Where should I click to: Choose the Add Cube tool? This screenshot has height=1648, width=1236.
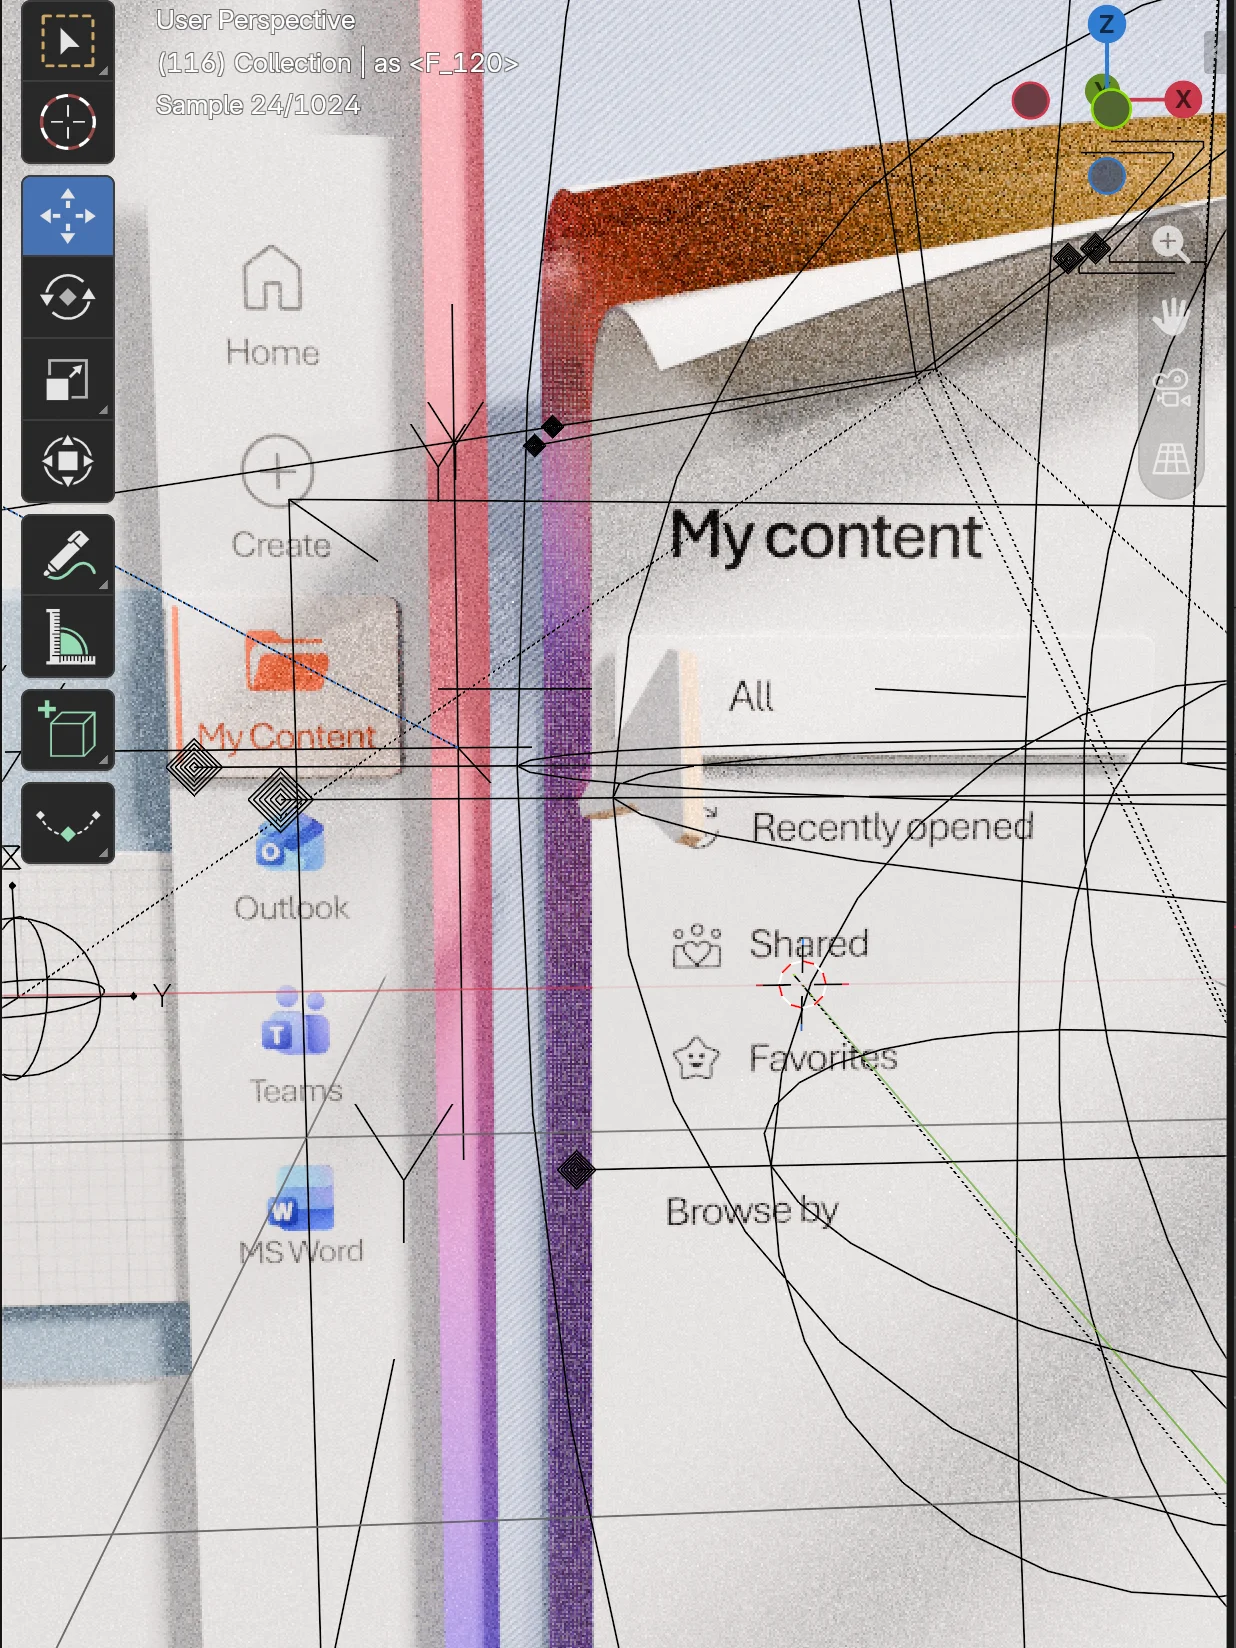(x=67, y=730)
